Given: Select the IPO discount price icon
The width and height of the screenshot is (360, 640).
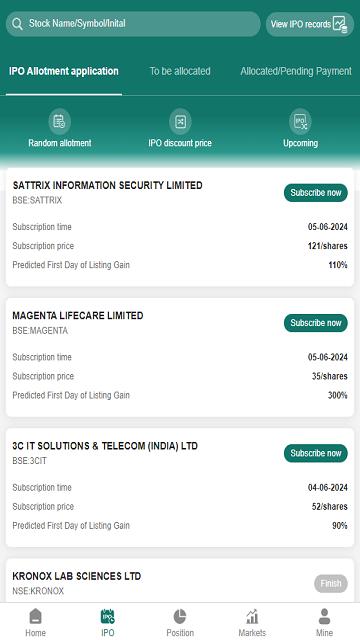Looking at the screenshot, I should (180, 122).
